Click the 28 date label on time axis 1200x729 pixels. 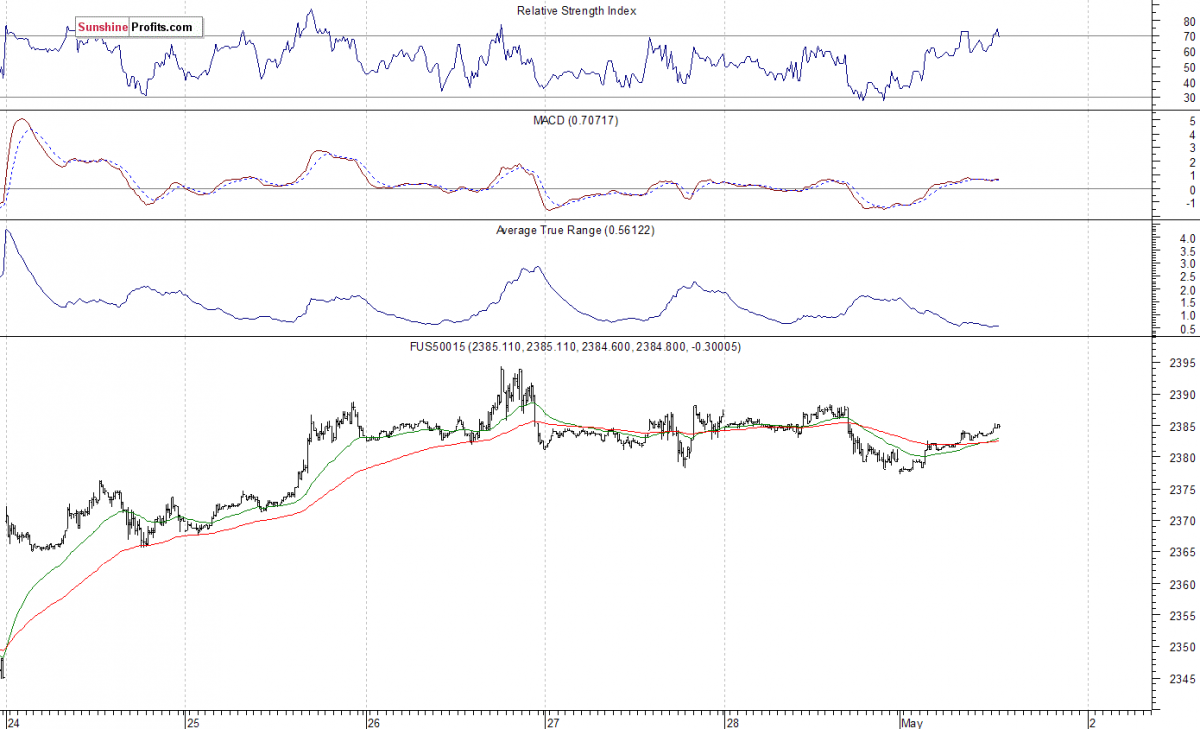(x=733, y=720)
